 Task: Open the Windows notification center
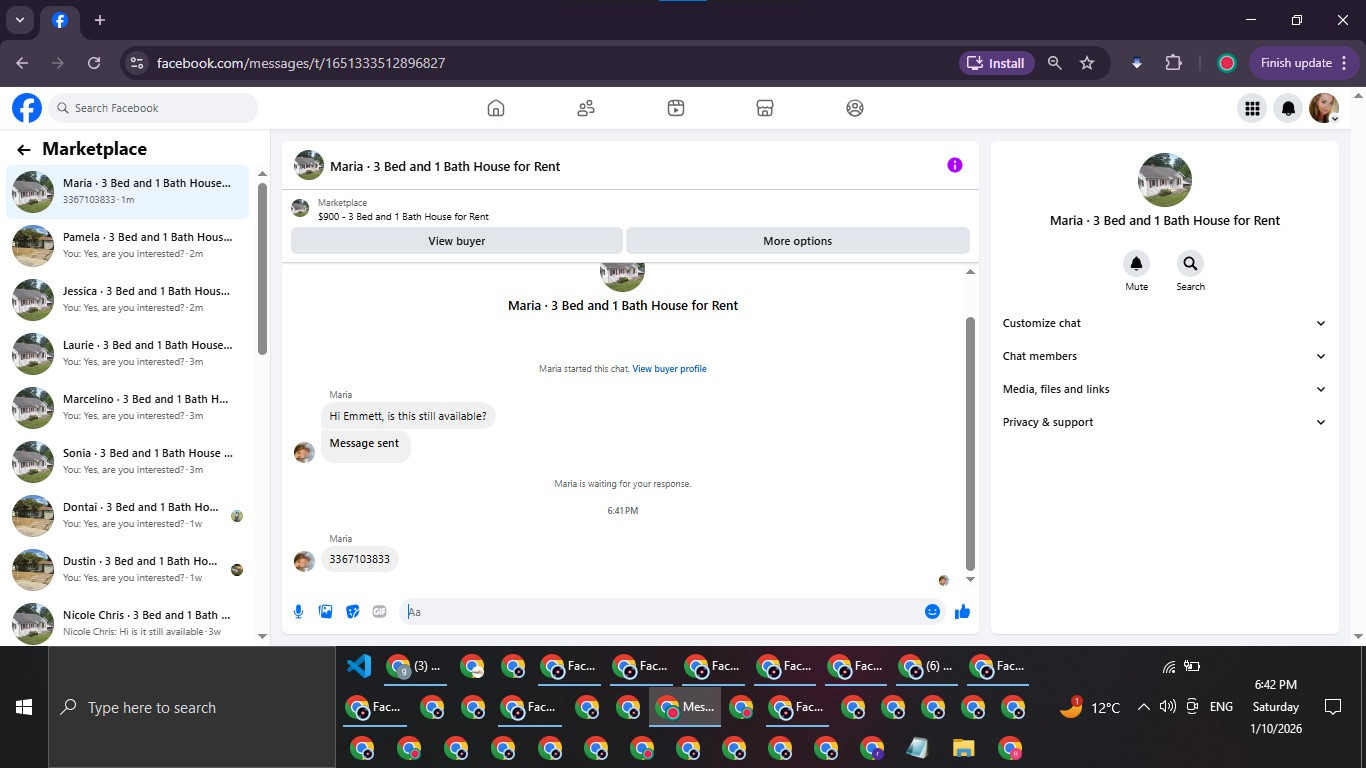1332,707
